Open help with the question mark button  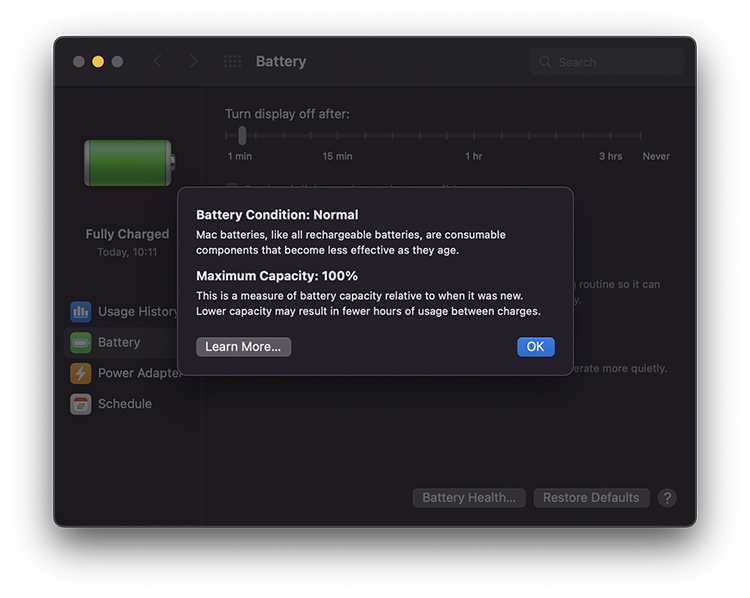point(667,498)
